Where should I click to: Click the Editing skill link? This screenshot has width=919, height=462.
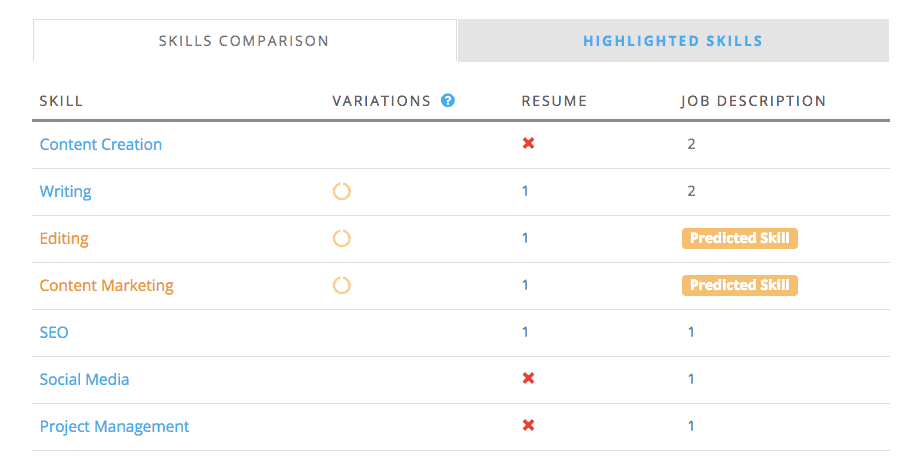[x=64, y=238]
